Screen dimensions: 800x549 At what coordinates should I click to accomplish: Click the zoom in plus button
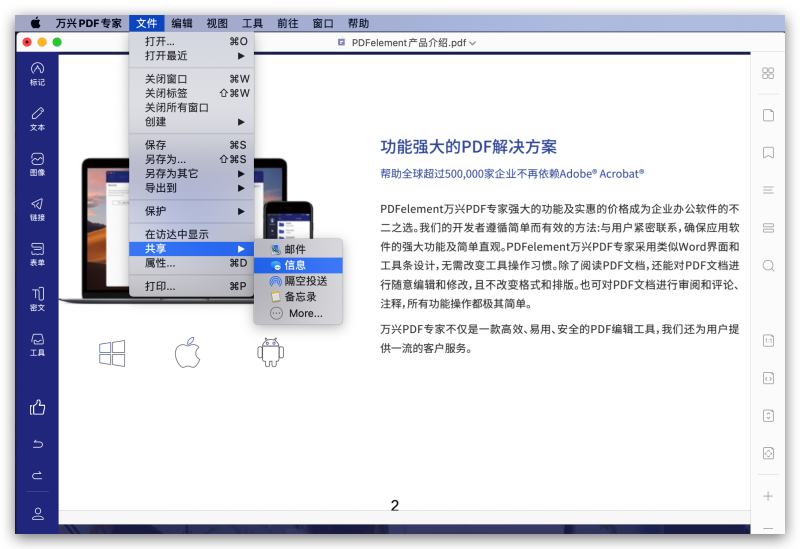(x=768, y=496)
